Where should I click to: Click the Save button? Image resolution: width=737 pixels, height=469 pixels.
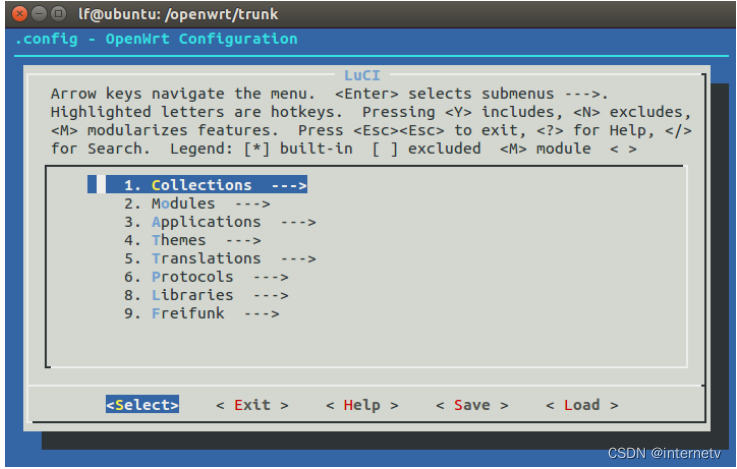click(472, 405)
